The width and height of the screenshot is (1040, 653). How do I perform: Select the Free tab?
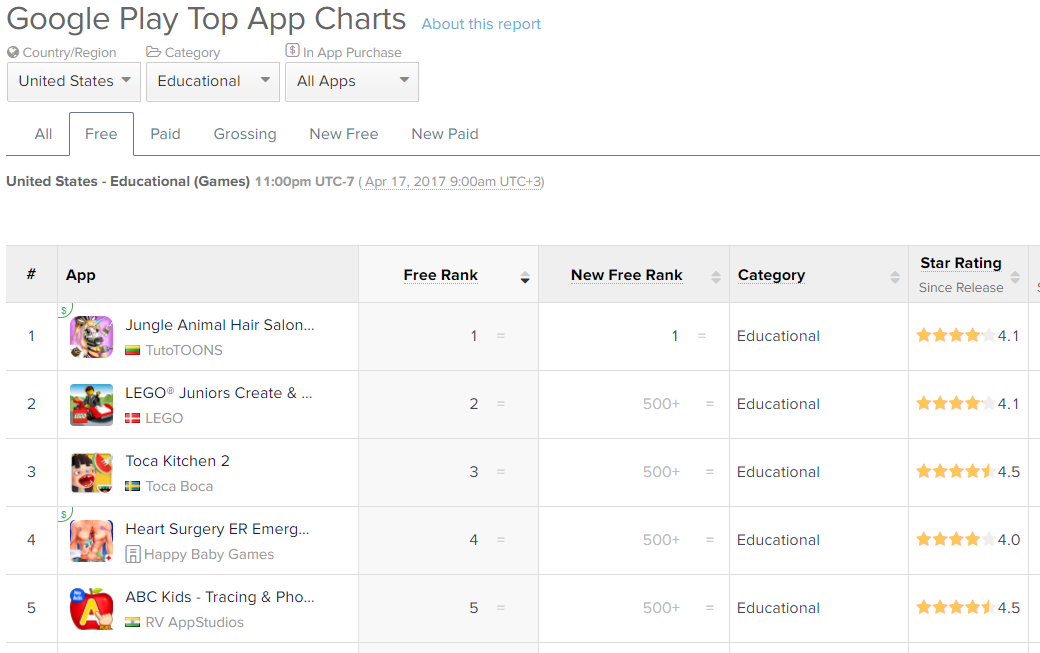(101, 134)
